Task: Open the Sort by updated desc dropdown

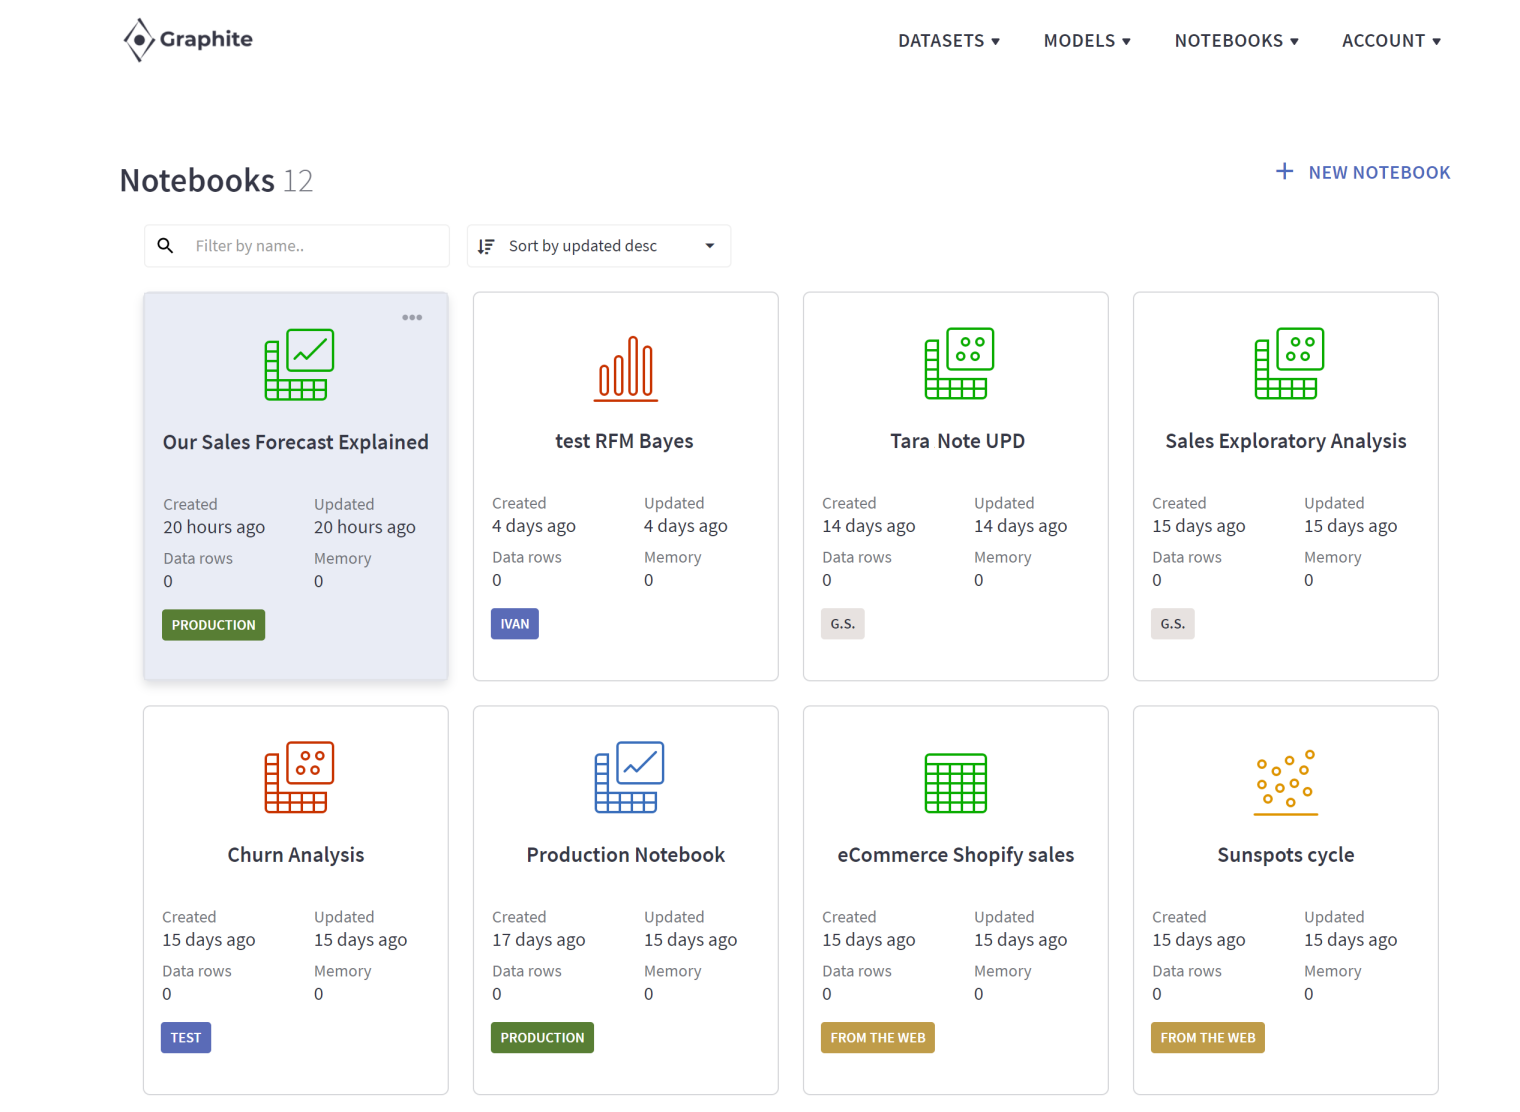Action: [598, 245]
